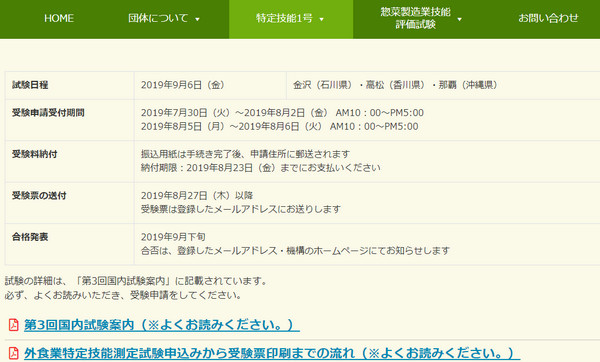Go to the HOME menu item
Image resolution: width=600 pixels, height=362 pixels.
click(x=59, y=18)
